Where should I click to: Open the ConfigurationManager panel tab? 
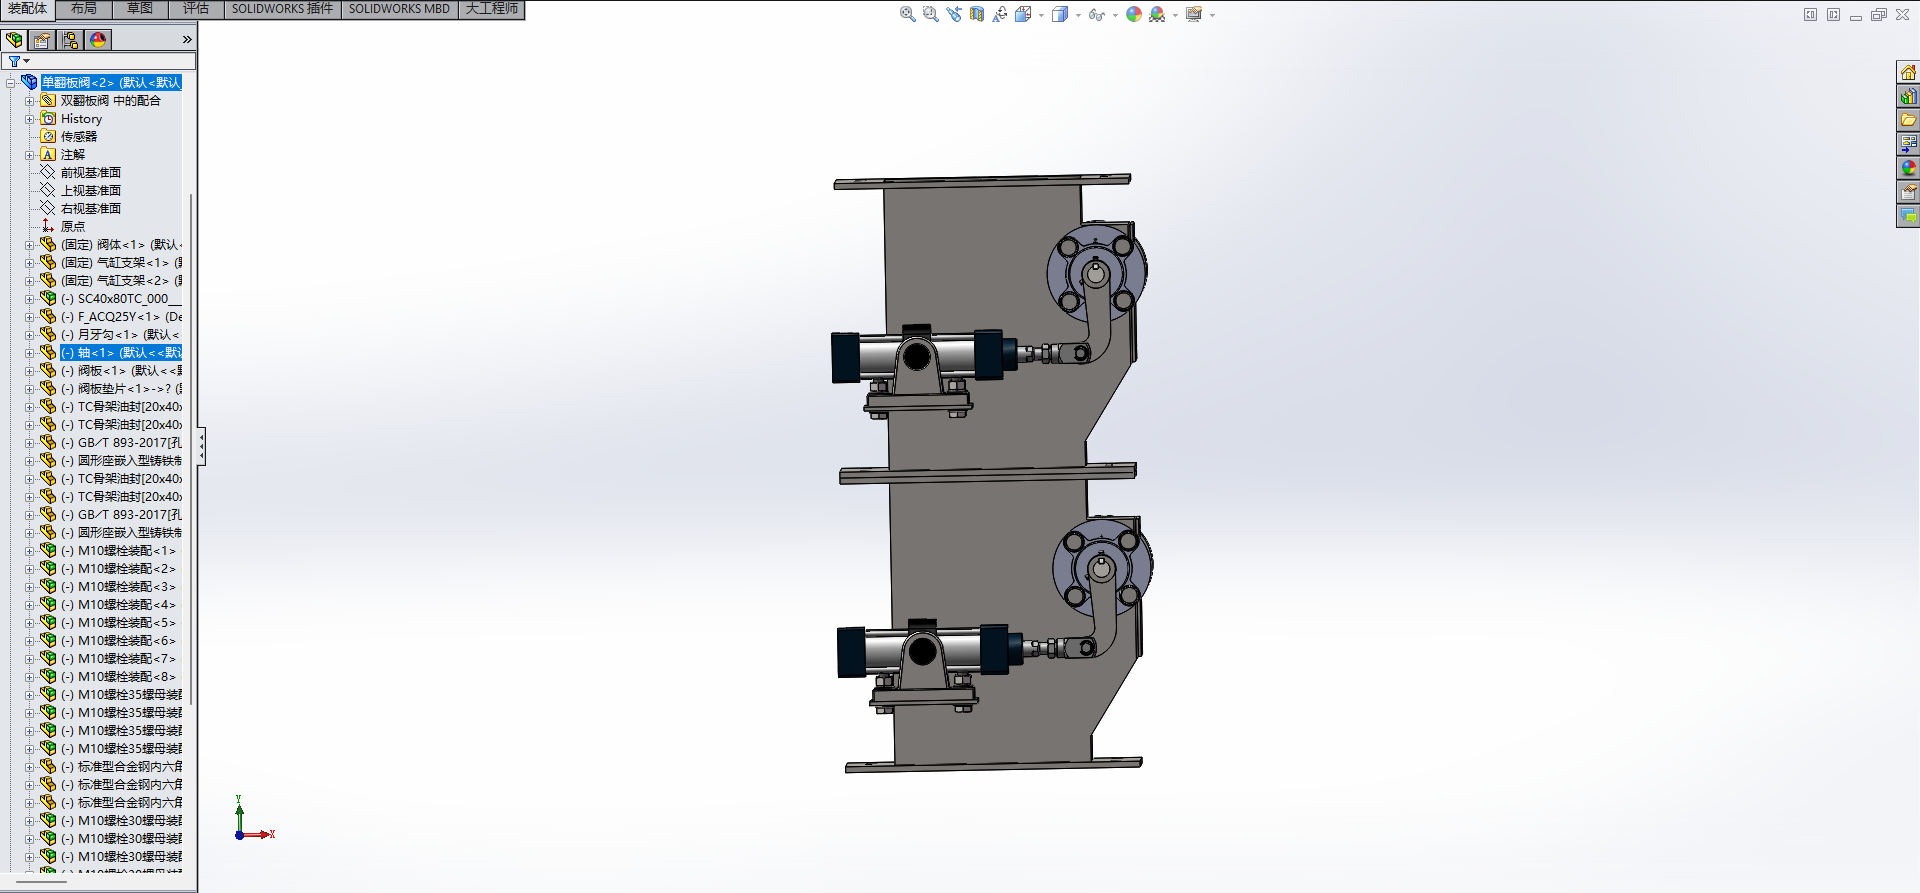(x=70, y=40)
